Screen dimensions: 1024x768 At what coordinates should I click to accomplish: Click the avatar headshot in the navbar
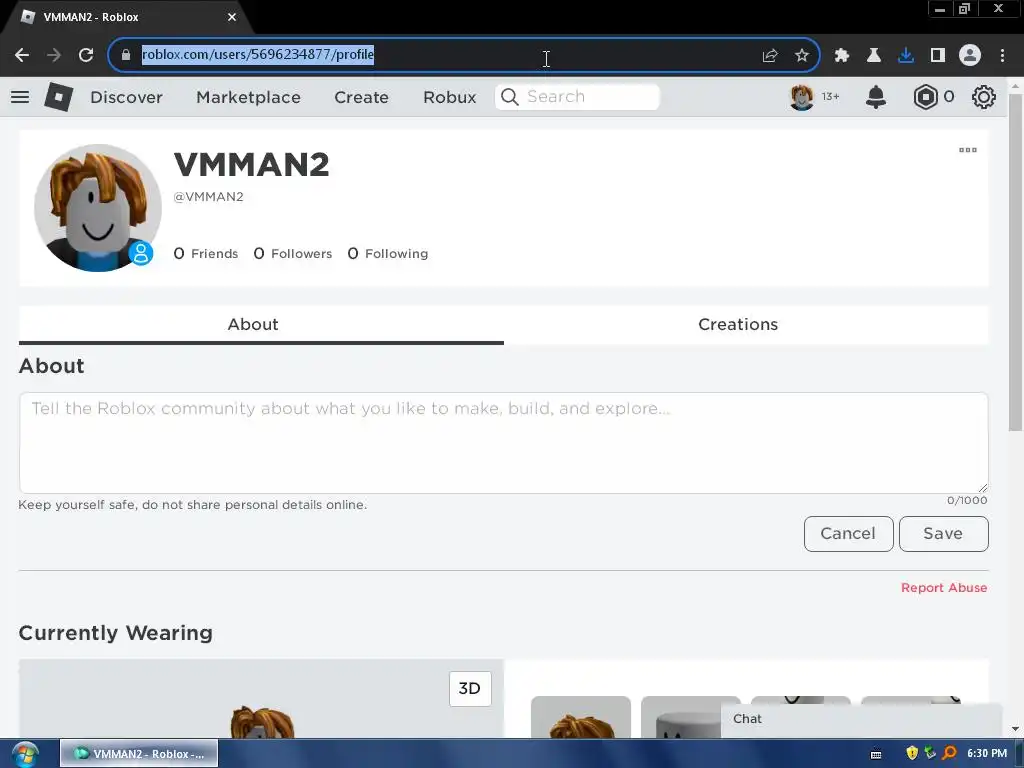[802, 97]
